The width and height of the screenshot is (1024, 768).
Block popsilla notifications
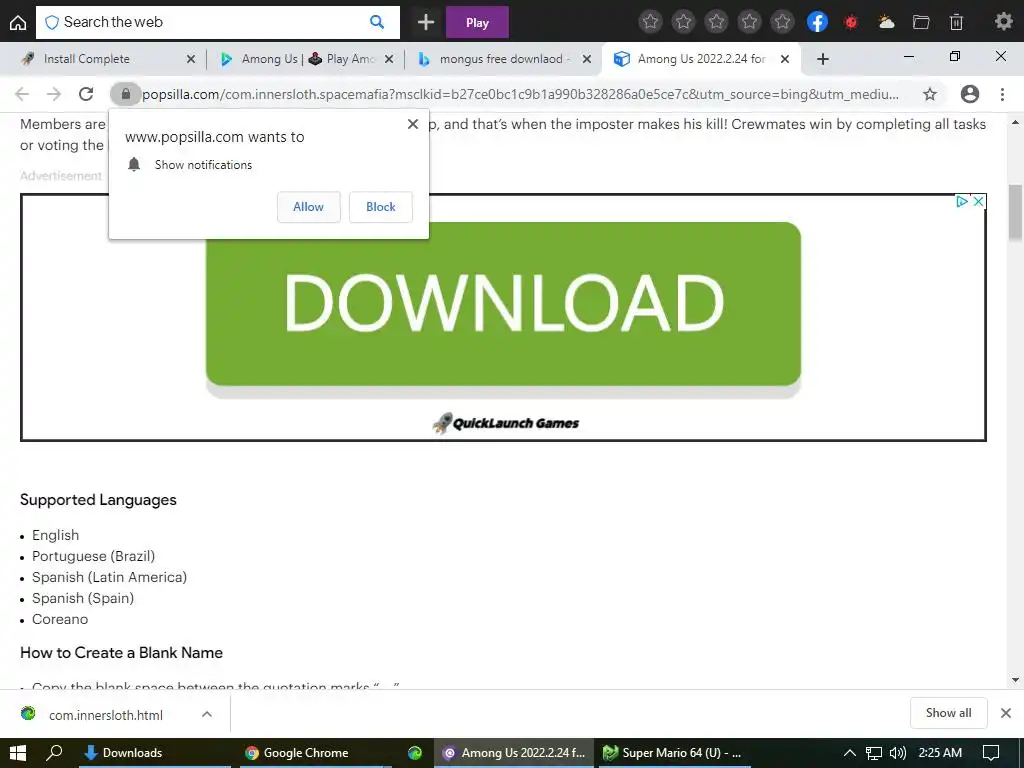(381, 207)
